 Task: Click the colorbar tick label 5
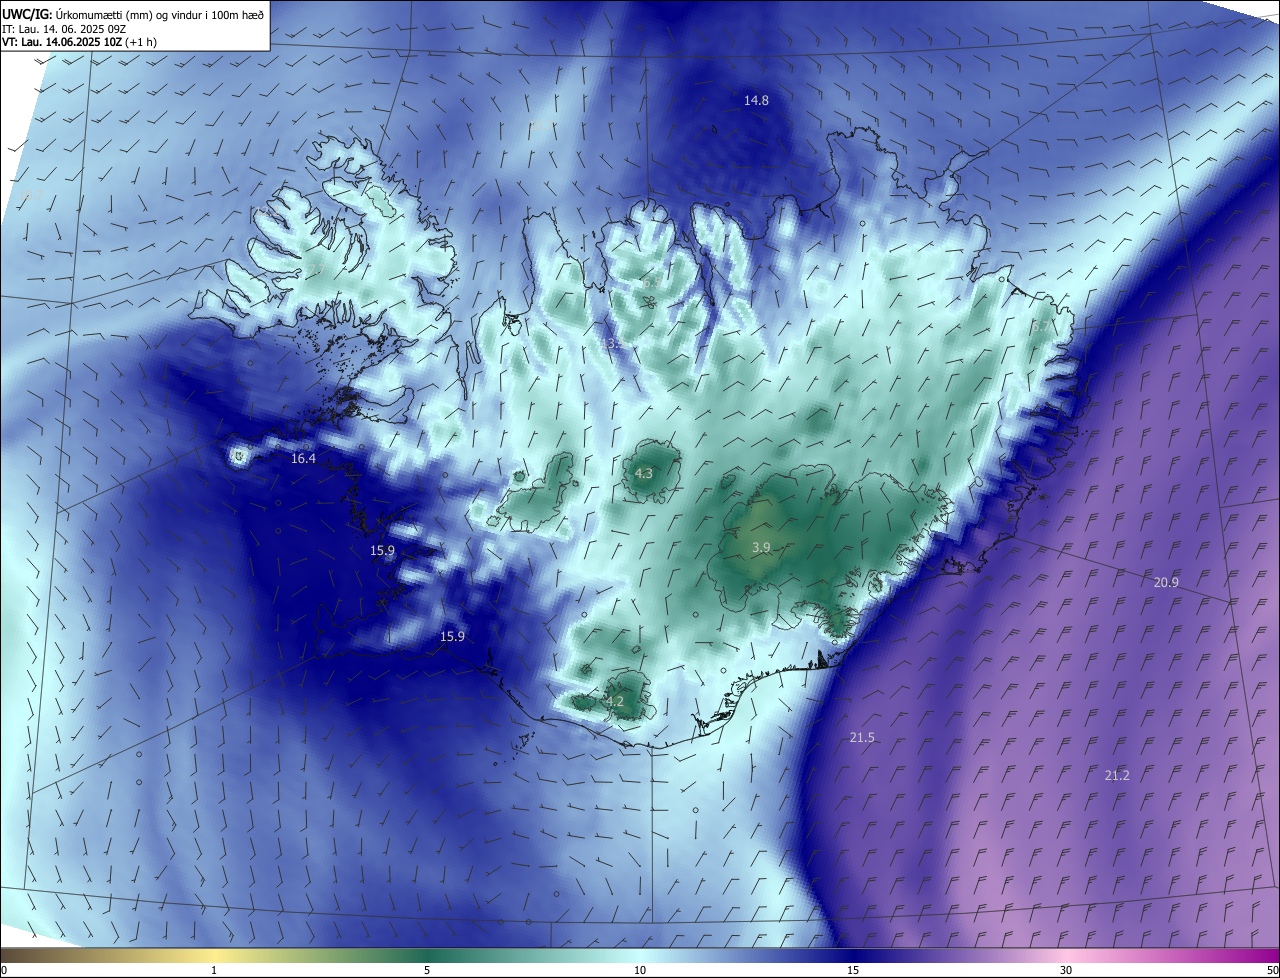[427, 970]
